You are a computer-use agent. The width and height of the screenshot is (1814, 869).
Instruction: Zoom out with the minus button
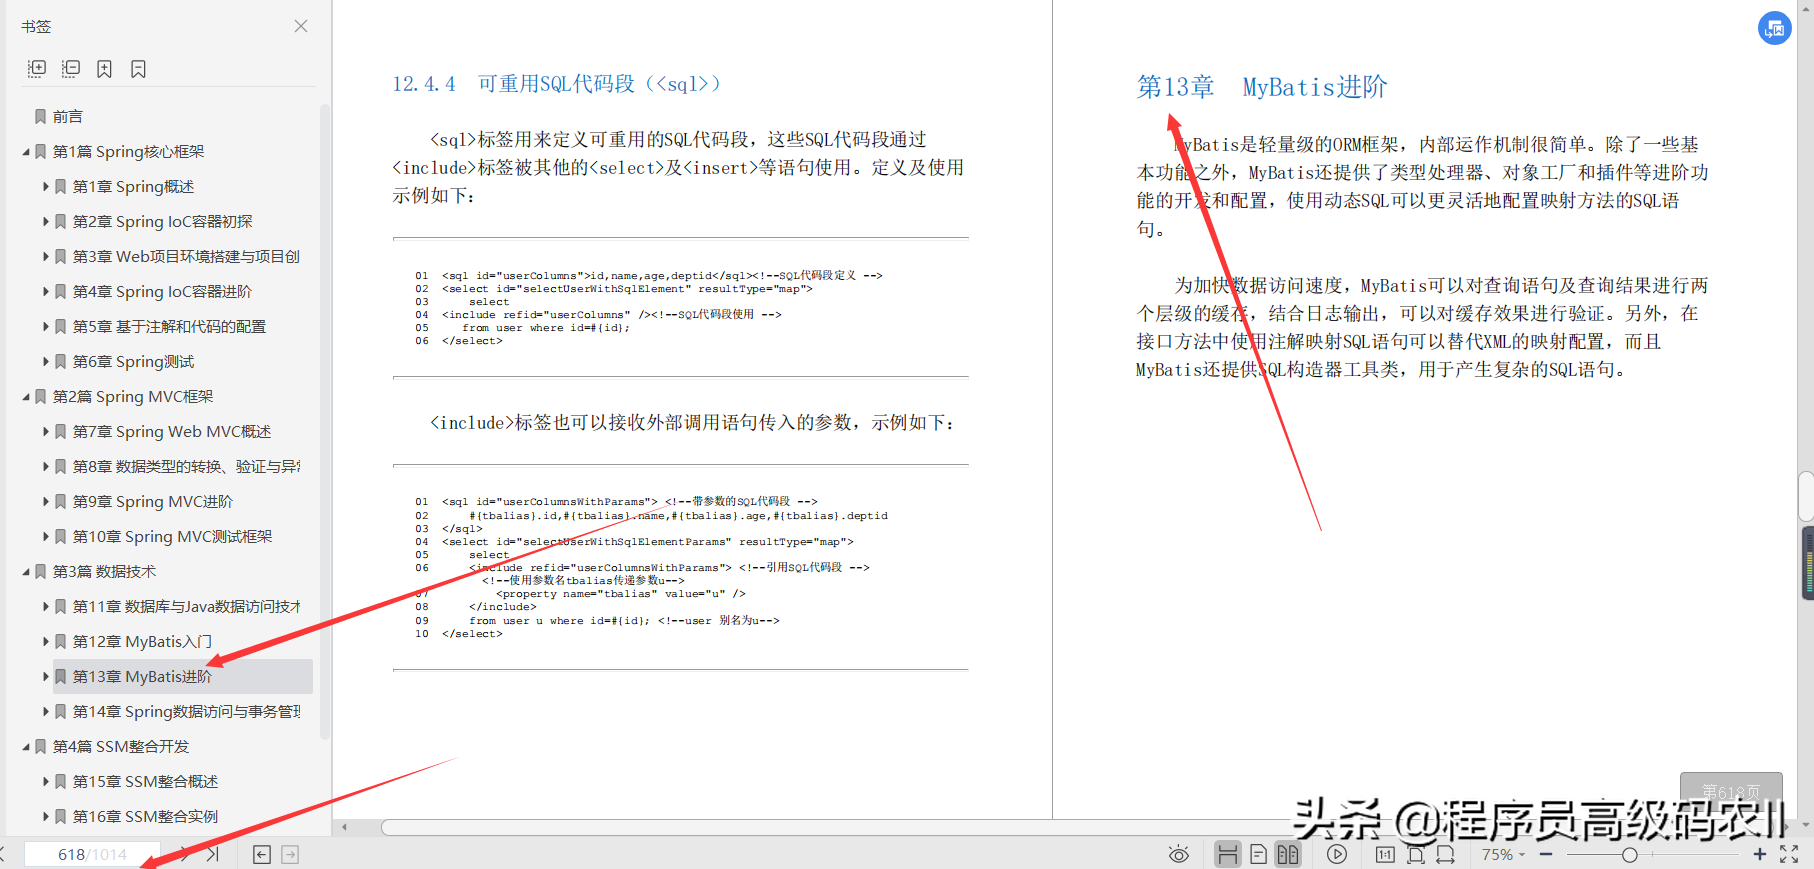pyautogui.click(x=1546, y=854)
